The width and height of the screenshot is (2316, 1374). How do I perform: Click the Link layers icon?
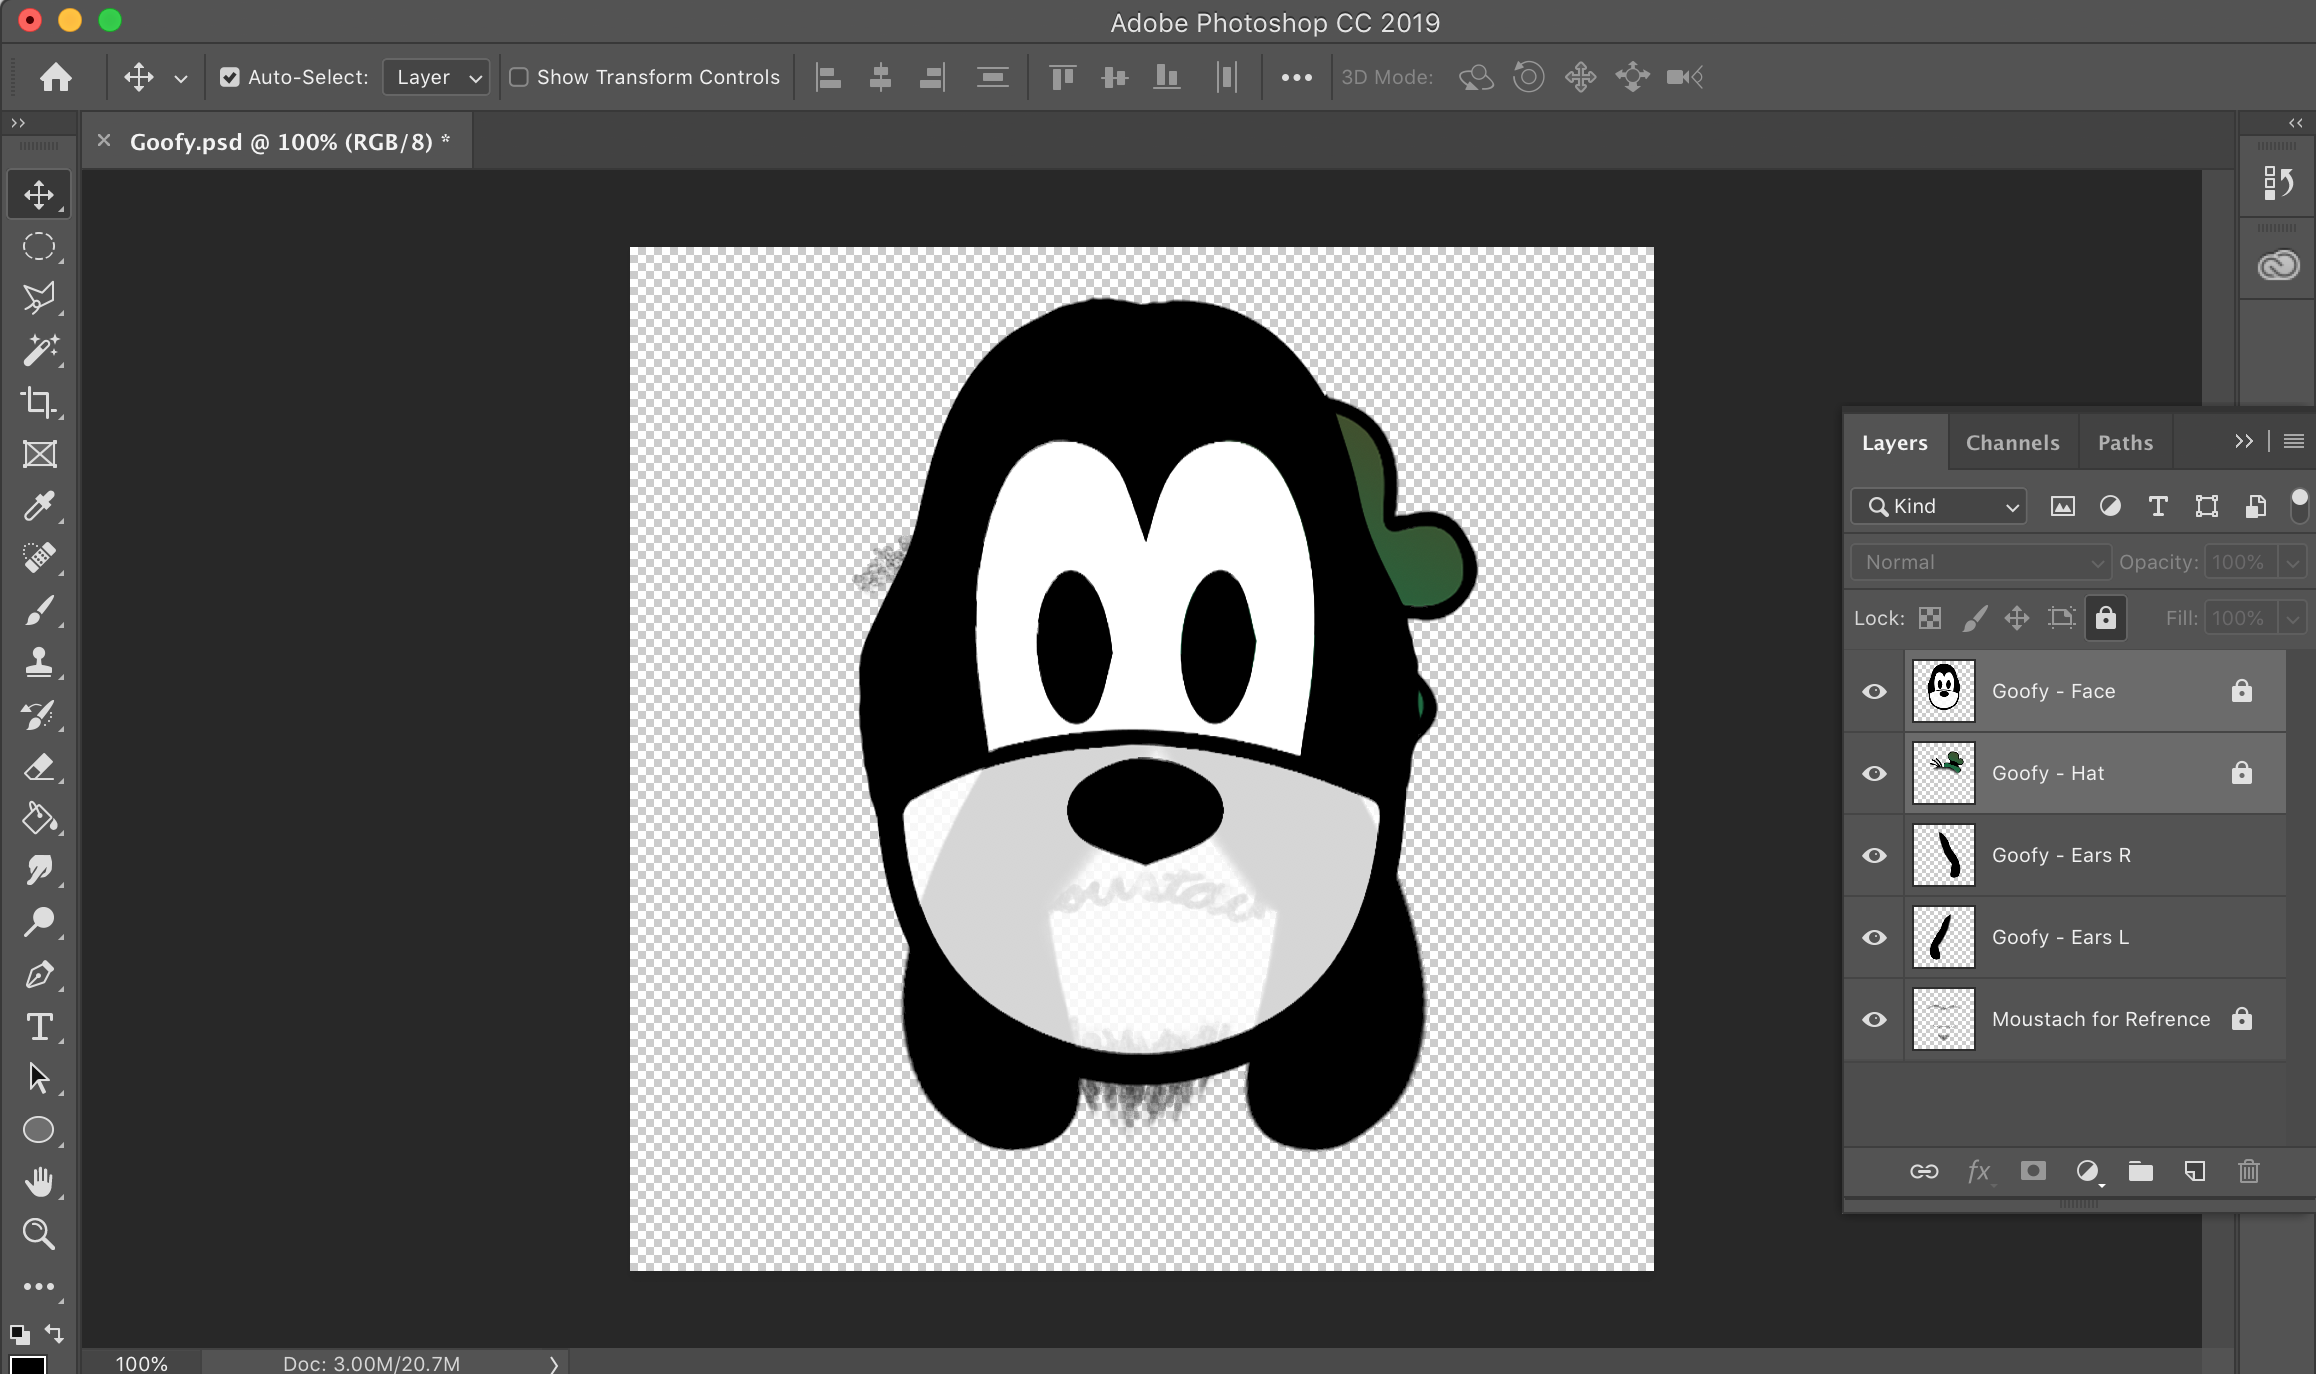click(x=1924, y=1172)
